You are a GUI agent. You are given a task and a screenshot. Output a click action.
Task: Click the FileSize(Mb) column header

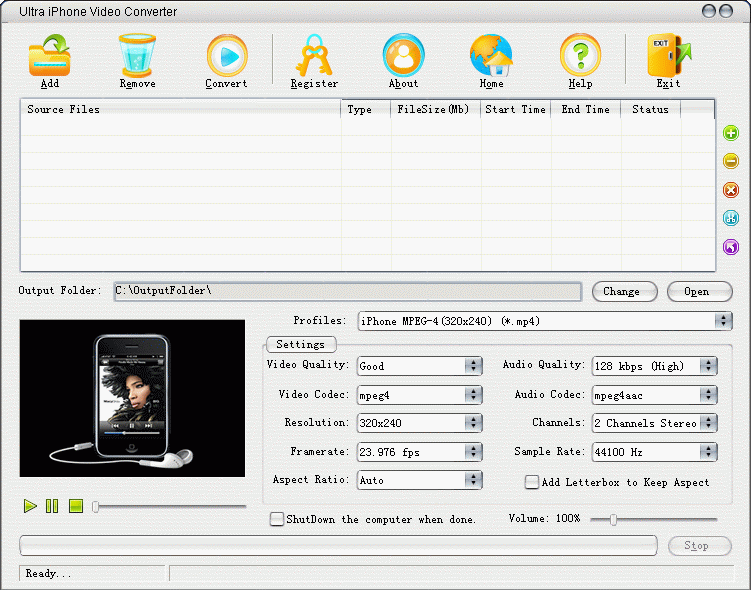coord(435,109)
